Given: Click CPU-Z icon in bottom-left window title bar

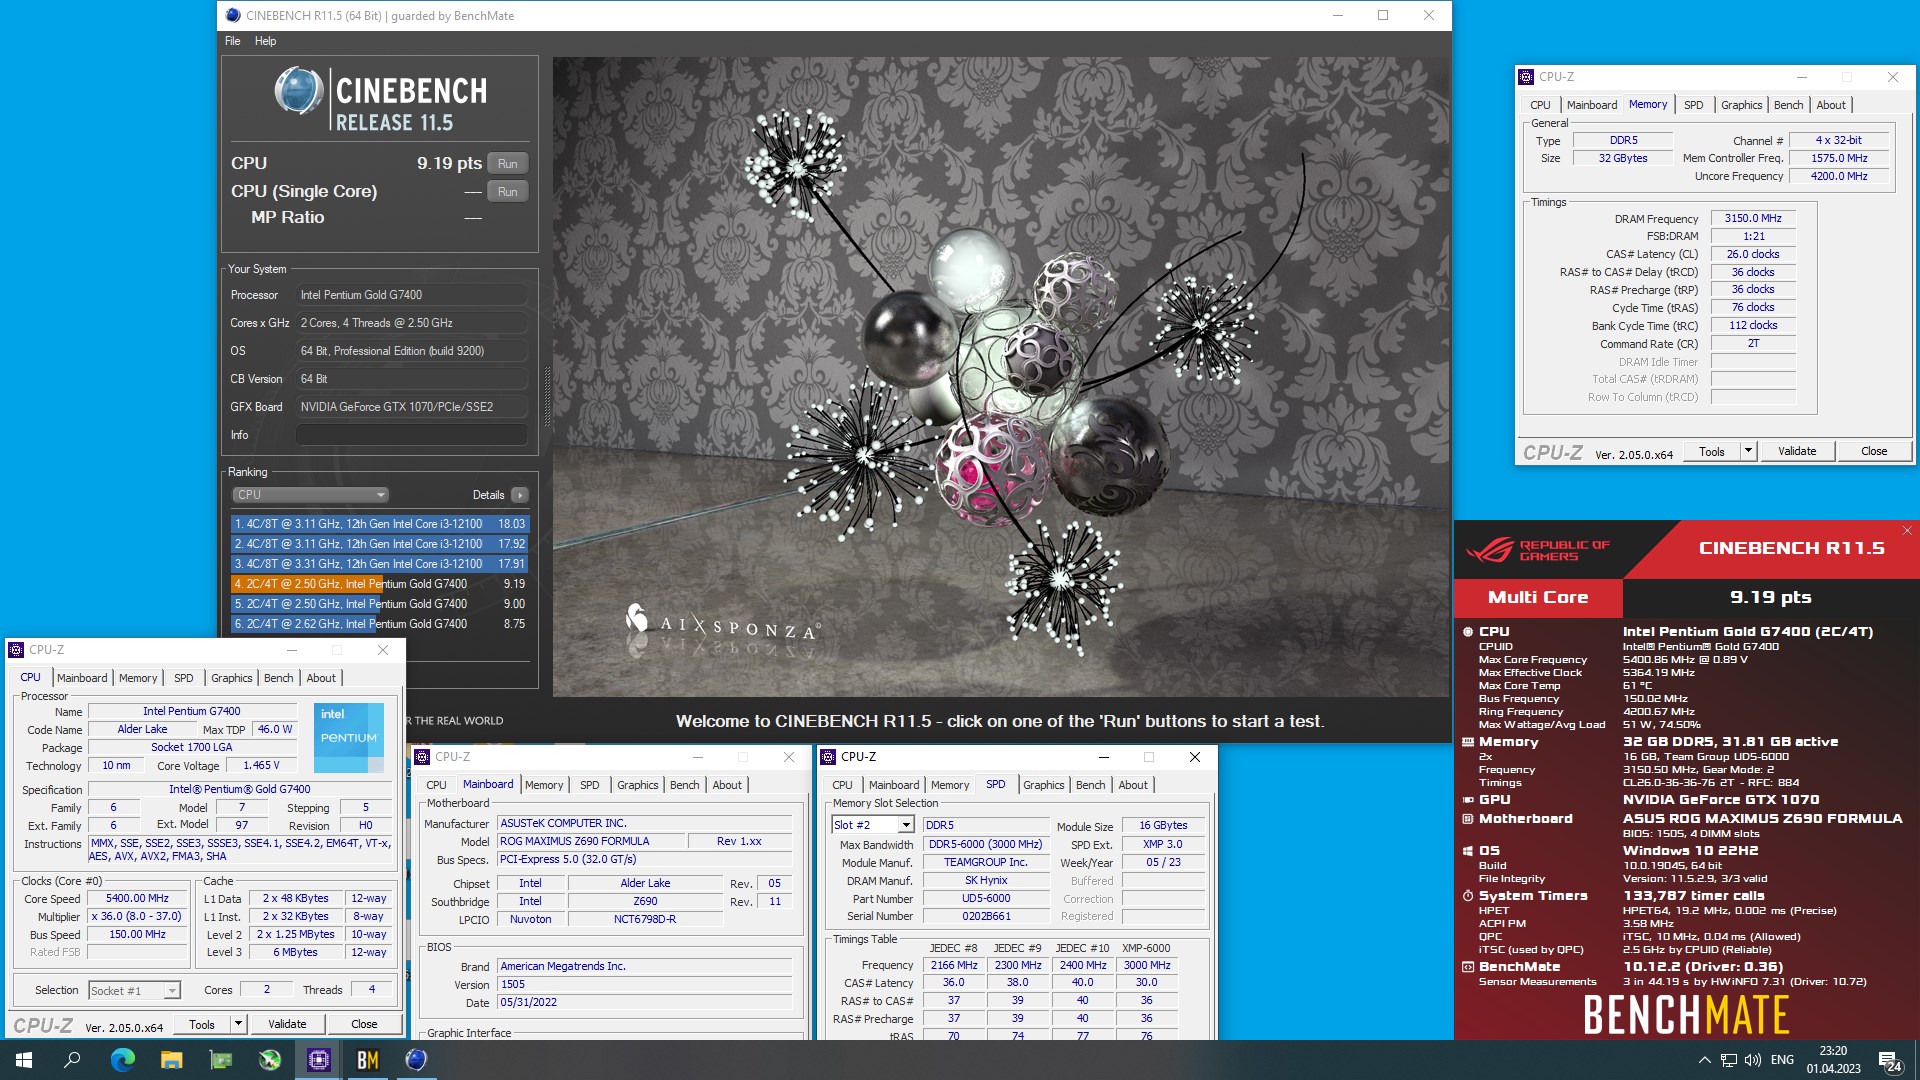Looking at the screenshot, I should (16, 650).
